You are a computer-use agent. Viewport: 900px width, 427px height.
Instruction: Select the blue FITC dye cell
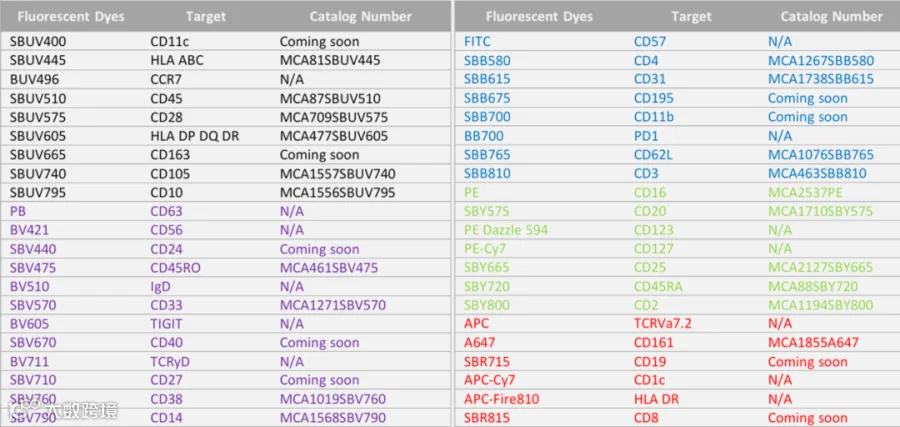click(477, 41)
